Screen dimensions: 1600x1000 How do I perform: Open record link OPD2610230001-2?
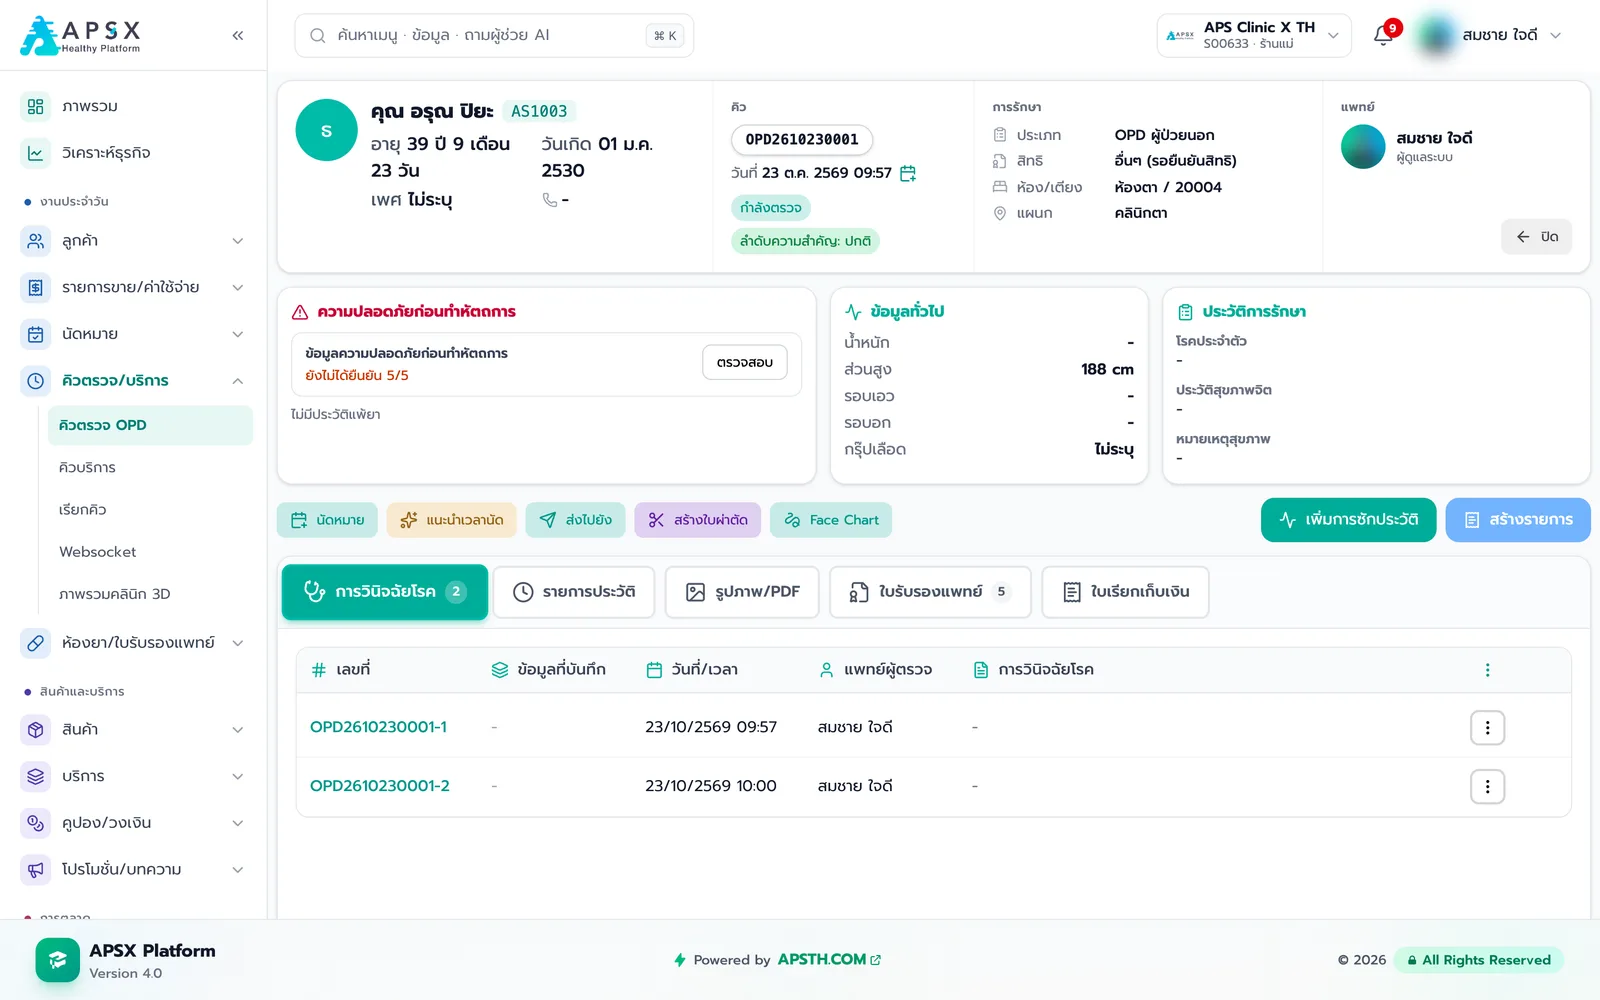click(380, 786)
